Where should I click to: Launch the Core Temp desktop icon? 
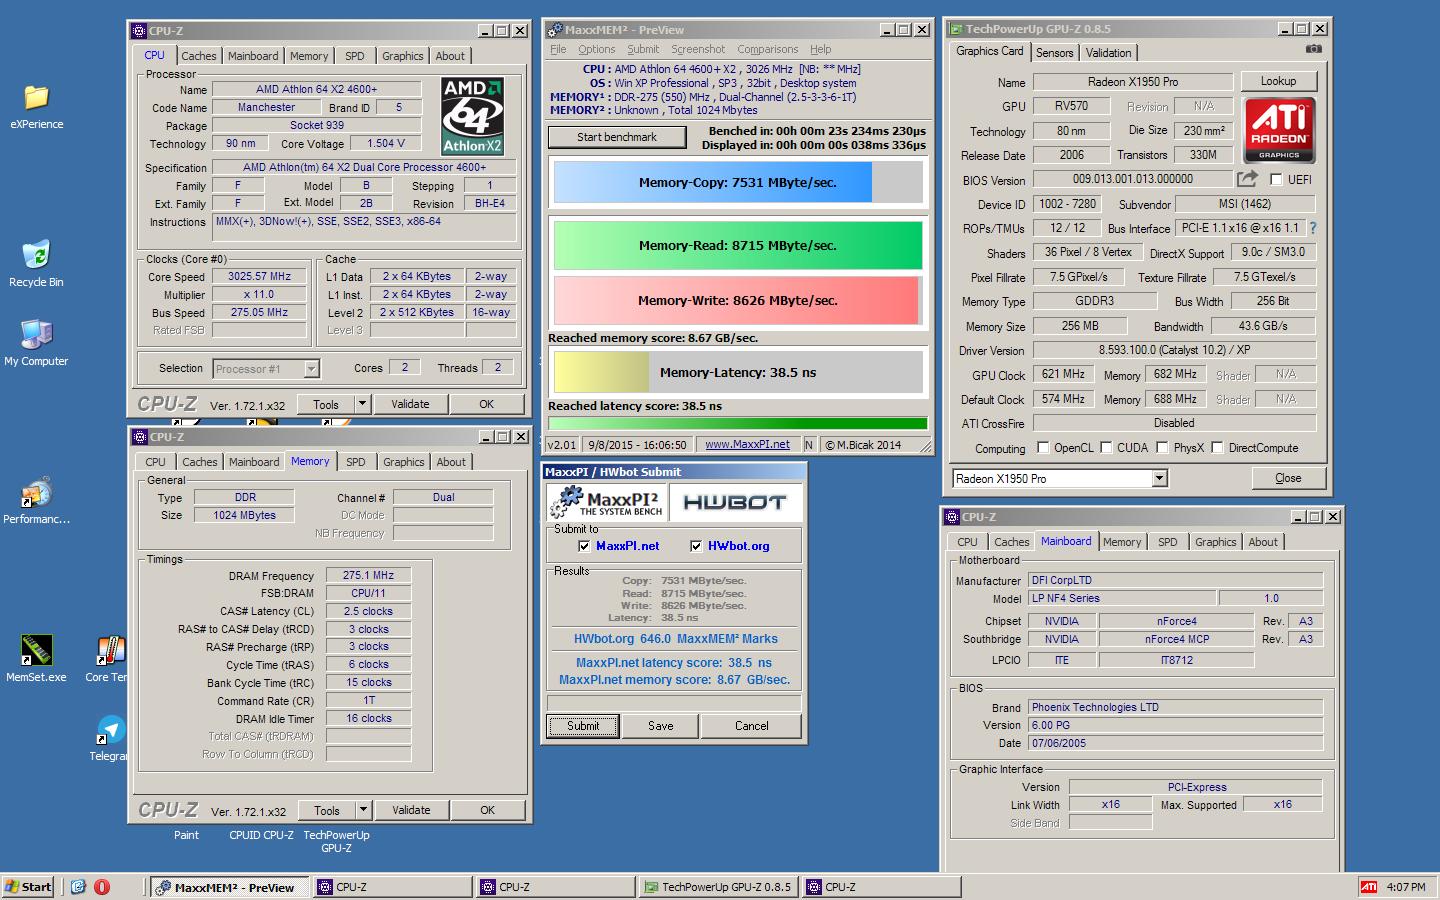(110, 650)
